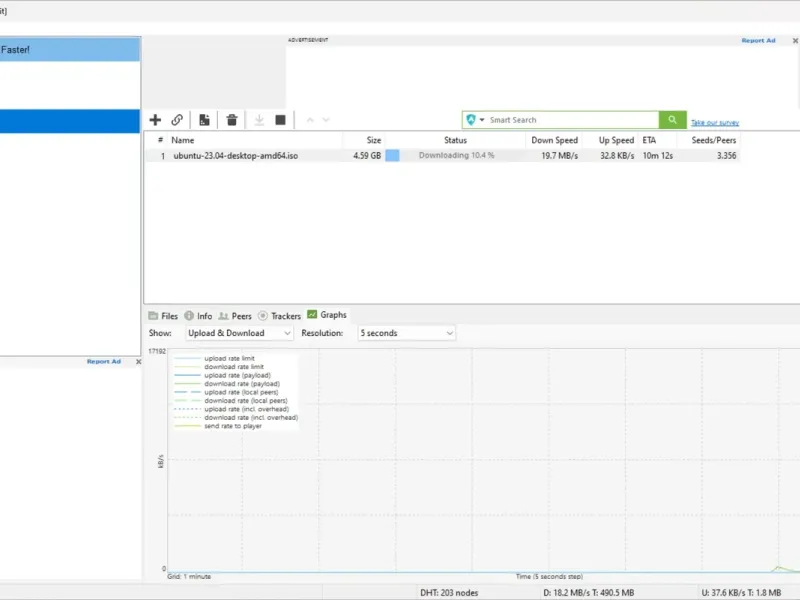Sort torrents by # queue column
Image resolution: width=800 pixels, height=600 pixels.
160,140
